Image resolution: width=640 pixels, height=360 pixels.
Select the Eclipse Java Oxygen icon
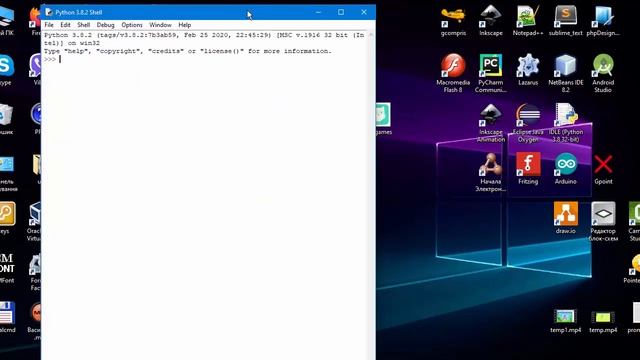528,123
